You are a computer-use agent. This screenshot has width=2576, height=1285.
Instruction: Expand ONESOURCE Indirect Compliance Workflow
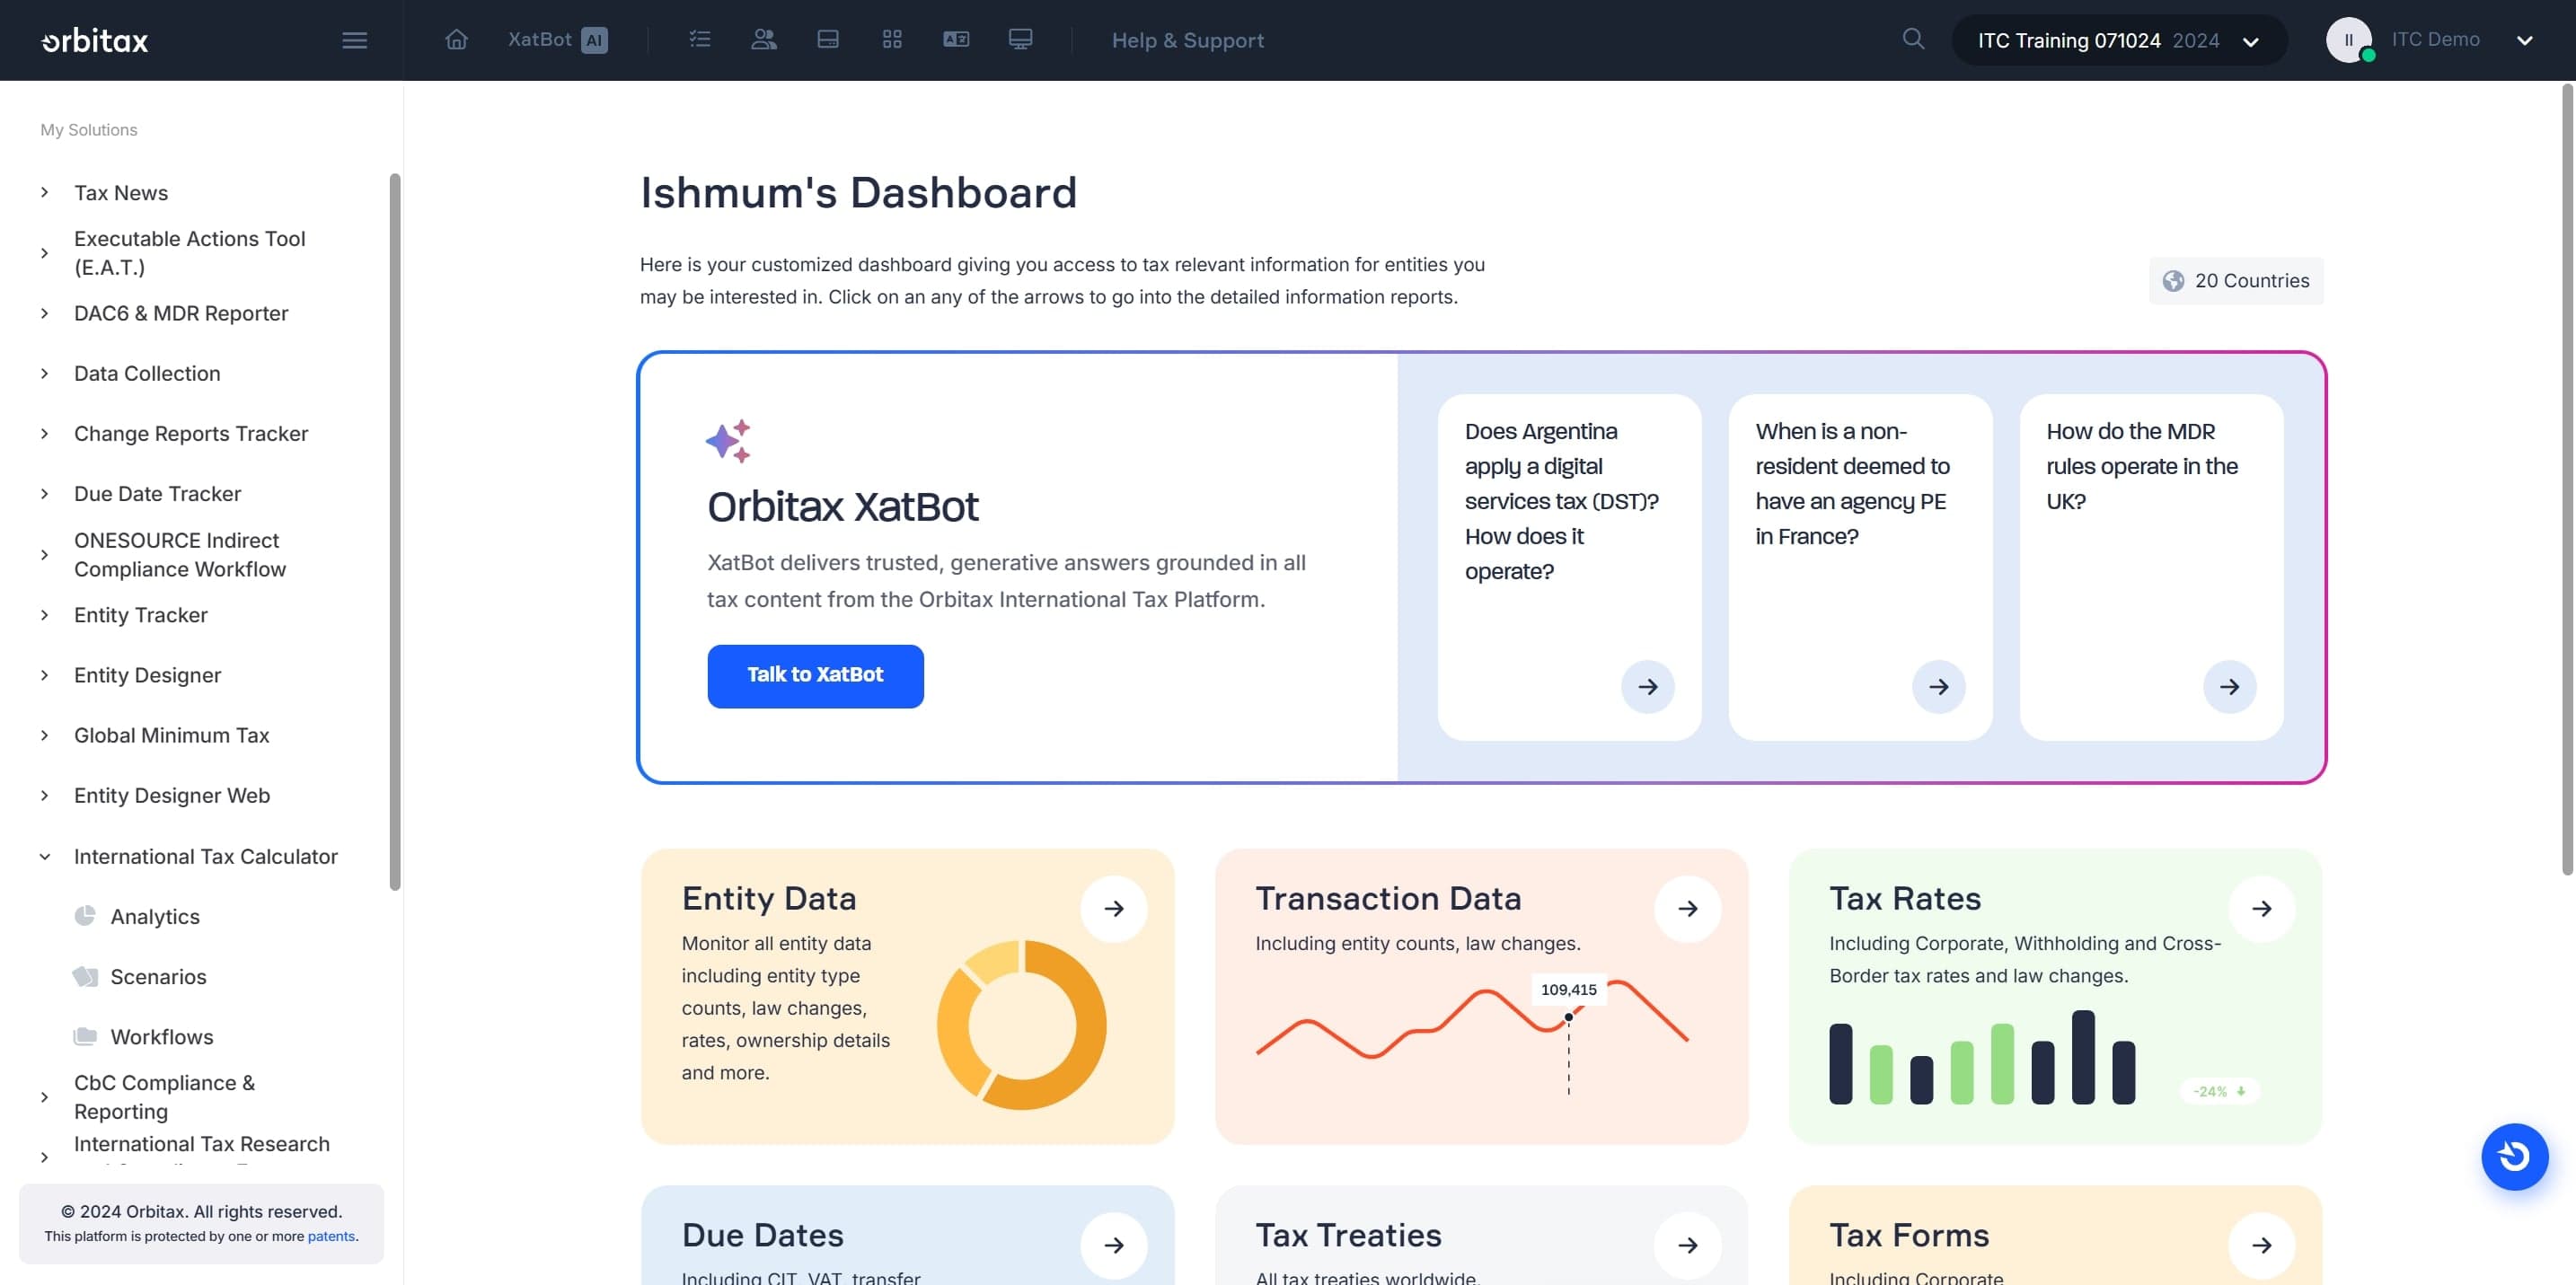coord(44,554)
